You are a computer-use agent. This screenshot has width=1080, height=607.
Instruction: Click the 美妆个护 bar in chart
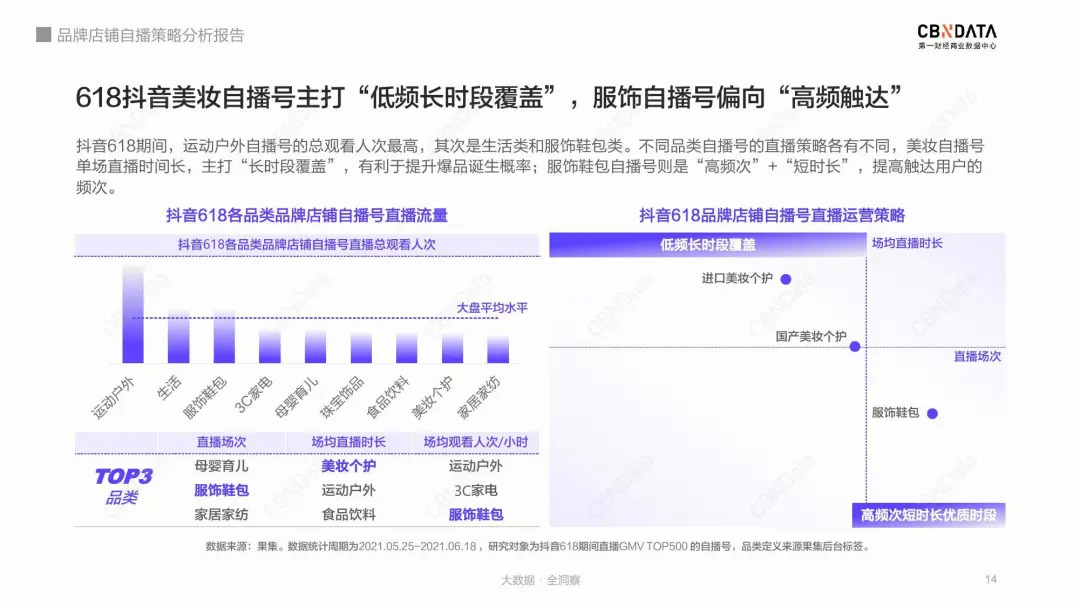(x=453, y=348)
